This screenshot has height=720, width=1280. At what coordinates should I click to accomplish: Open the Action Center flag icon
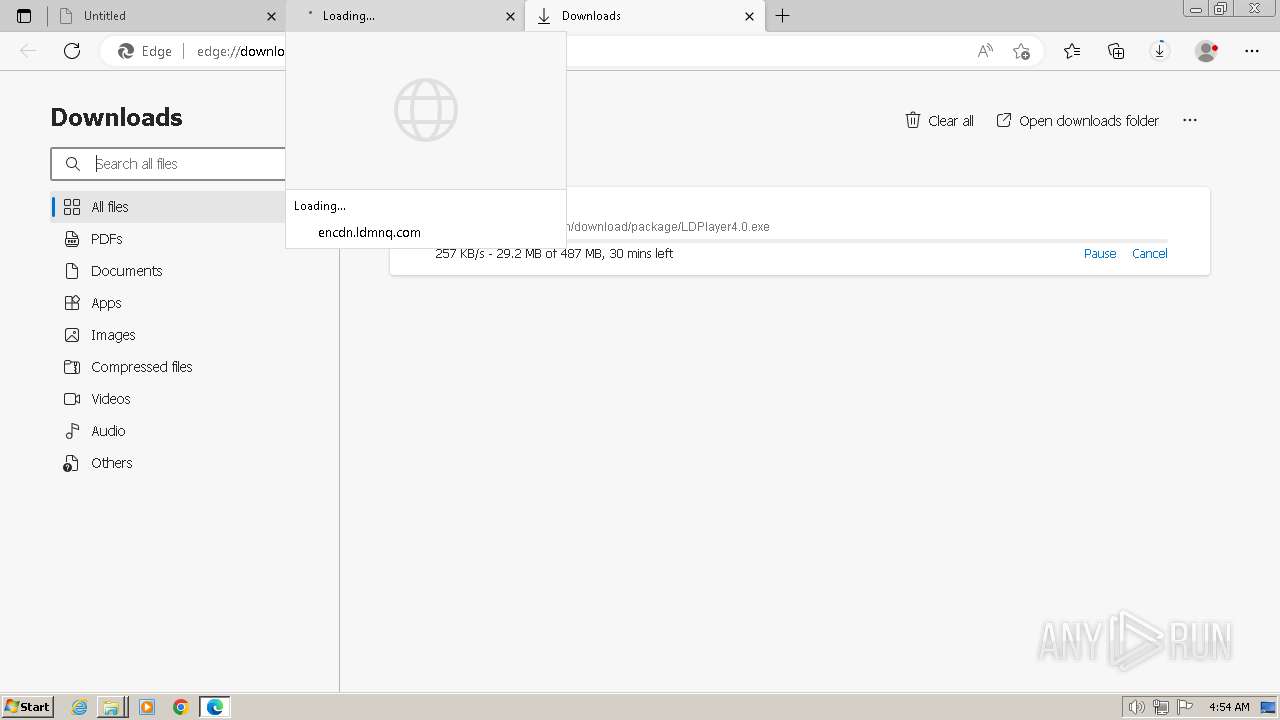pyautogui.click(x=1185, y=707)
